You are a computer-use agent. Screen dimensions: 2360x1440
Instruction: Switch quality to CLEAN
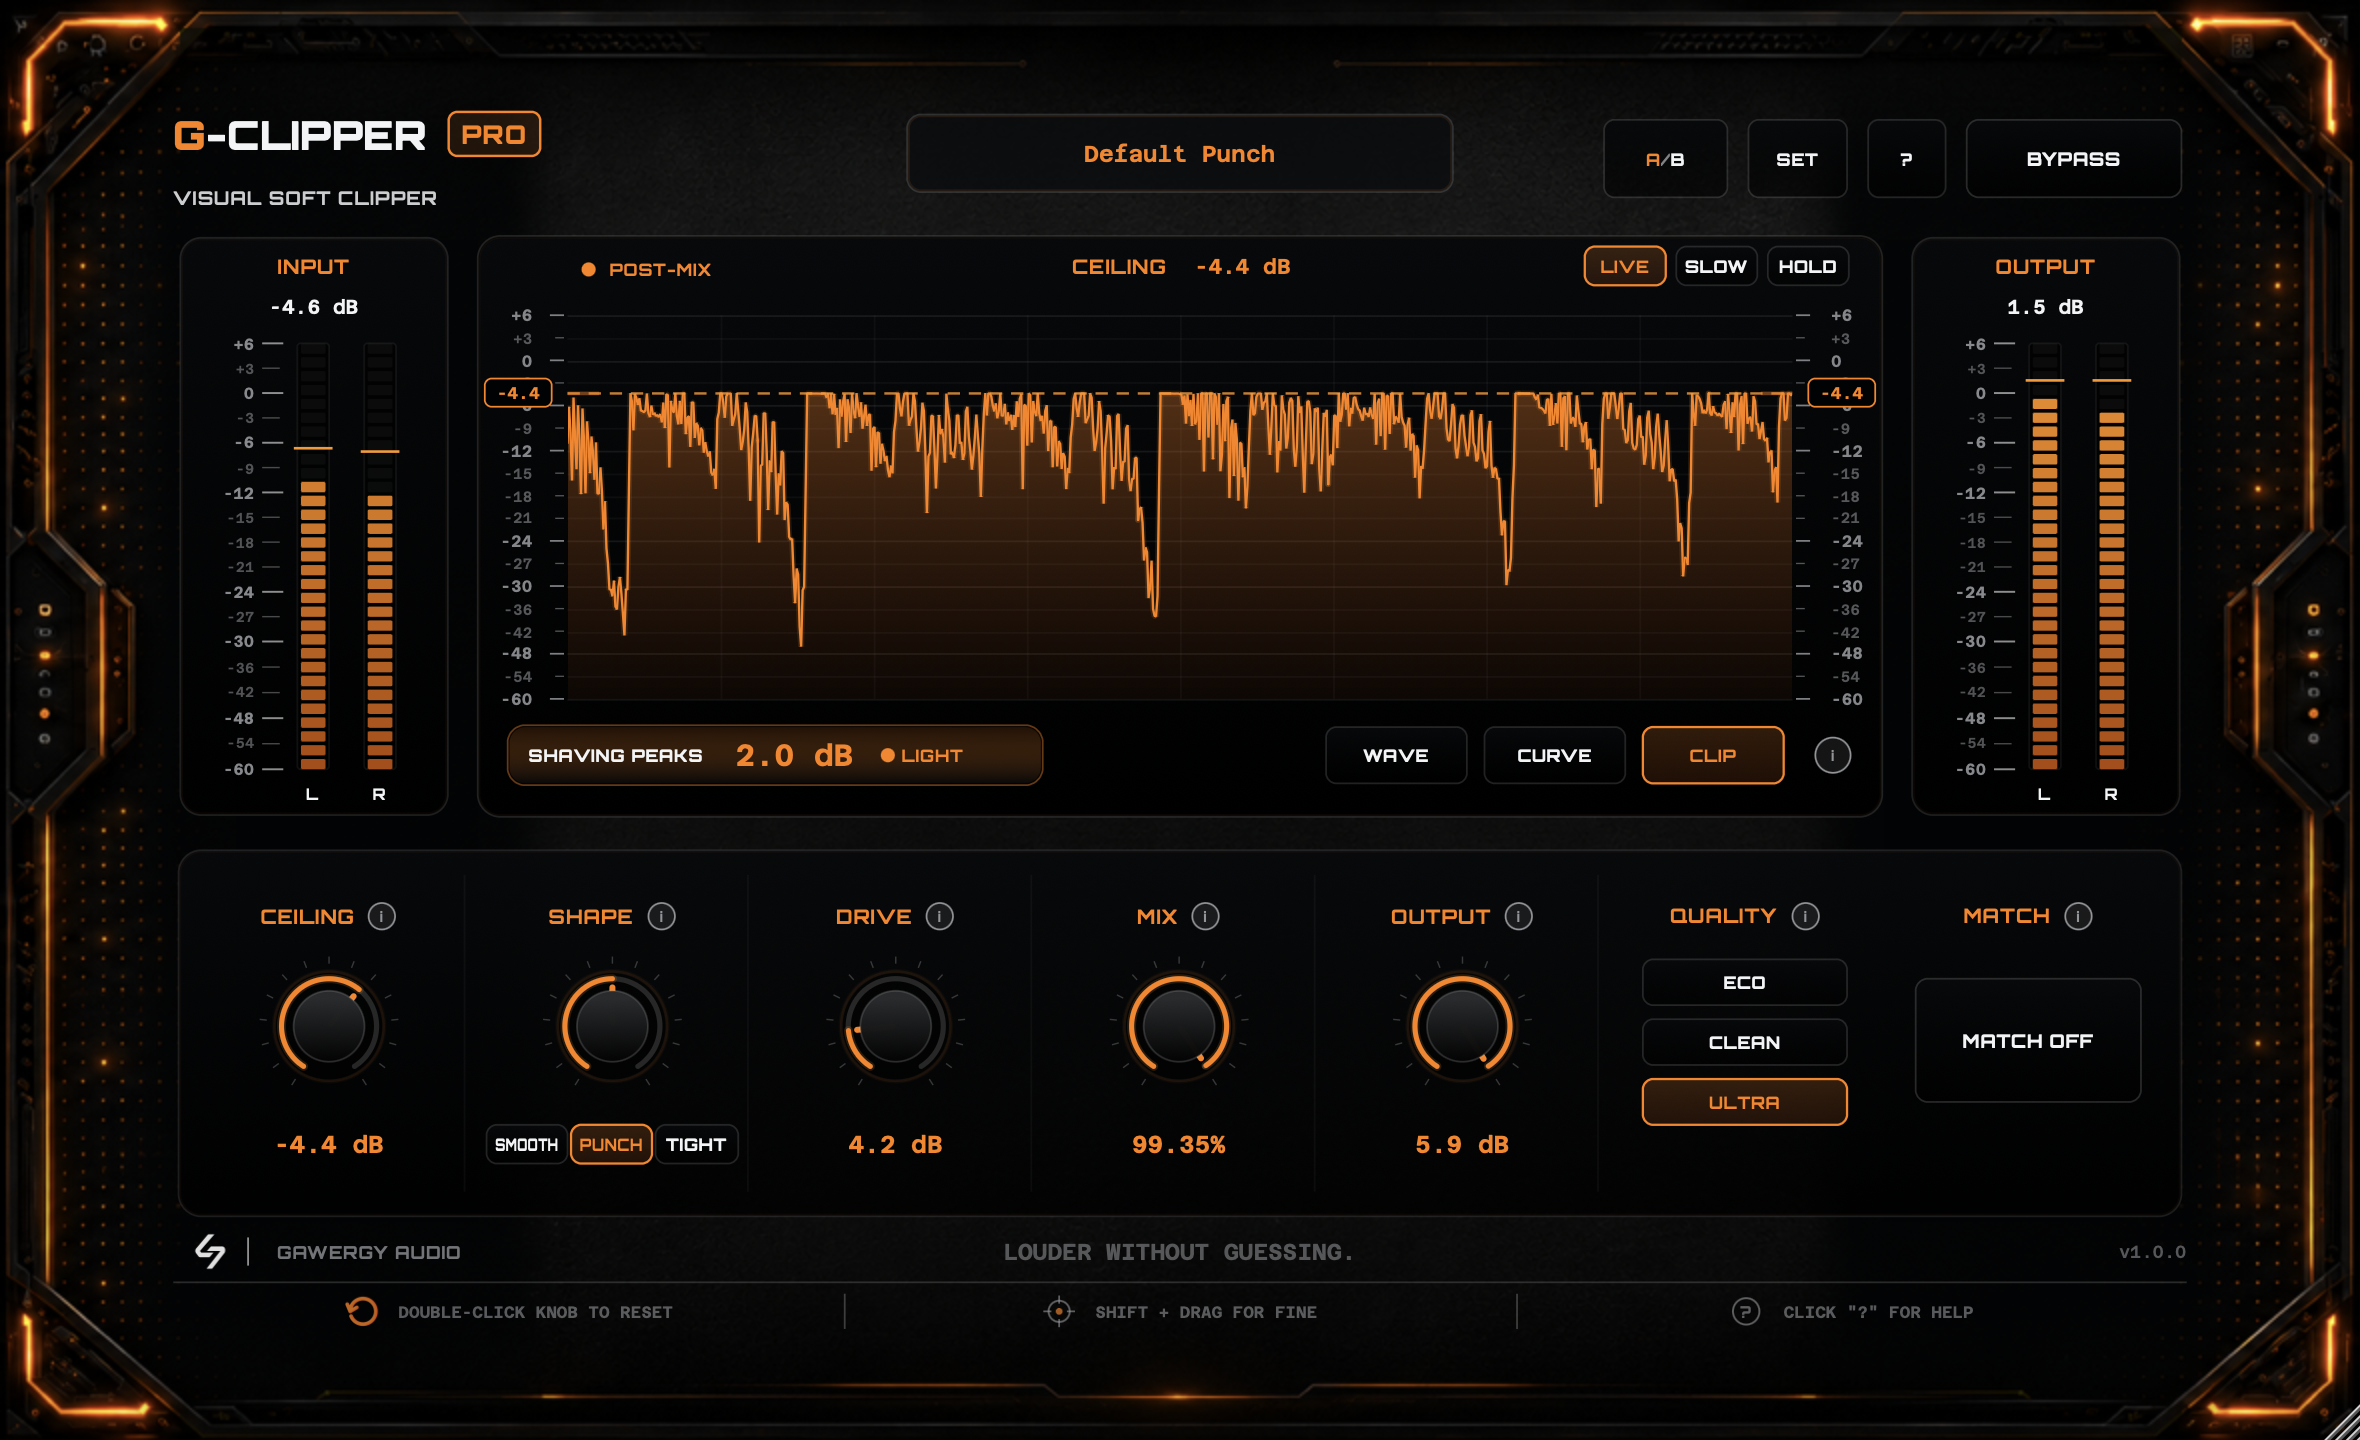[x=1744, y=1042]
